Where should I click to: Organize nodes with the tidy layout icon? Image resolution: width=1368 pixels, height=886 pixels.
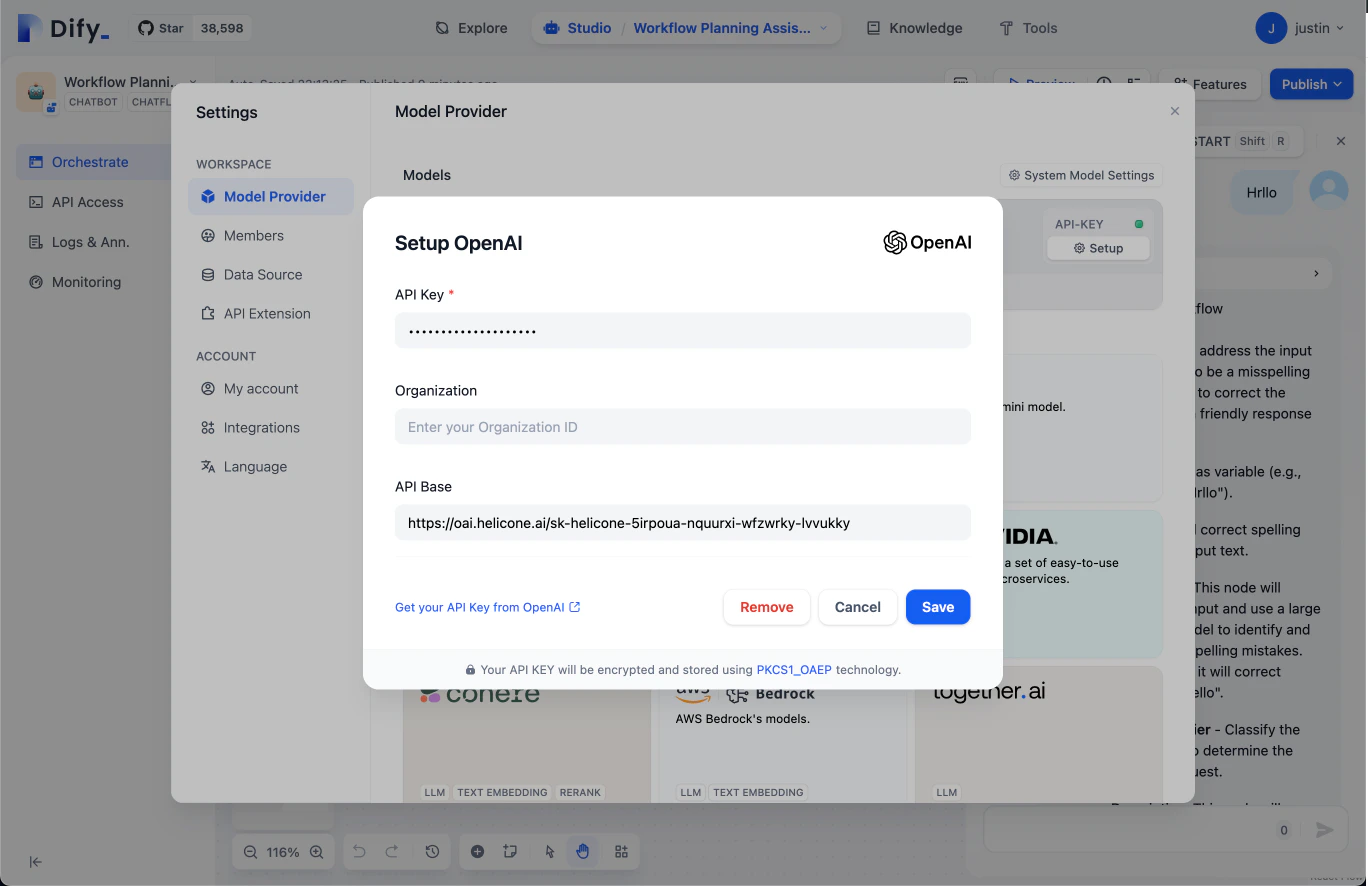[621, 851]
